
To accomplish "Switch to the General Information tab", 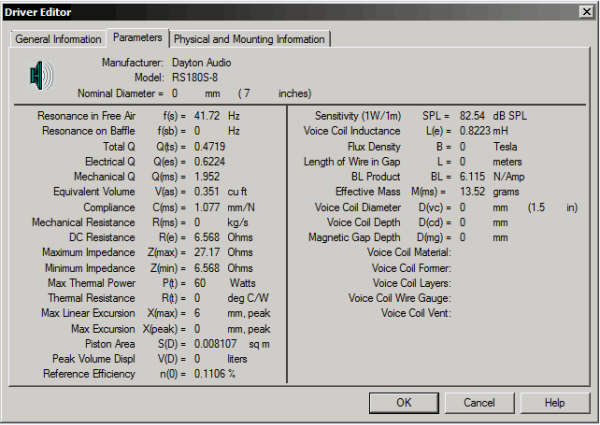I will [x=58, y=39].
